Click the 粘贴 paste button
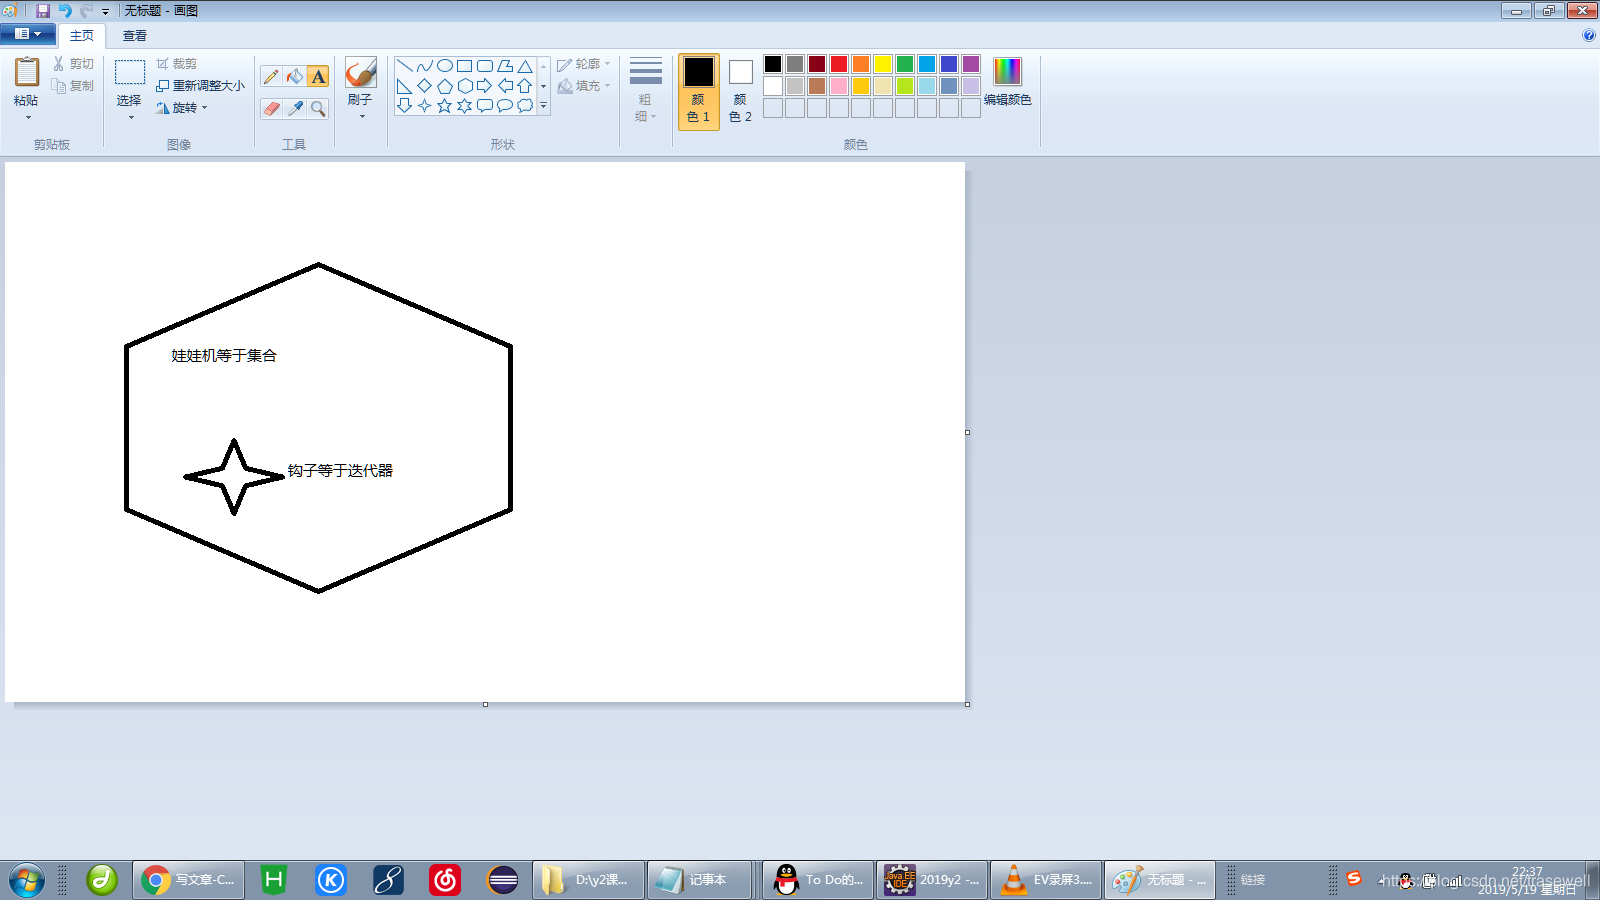Viewport: 1600px width, 900px height. tap(27, 81)
